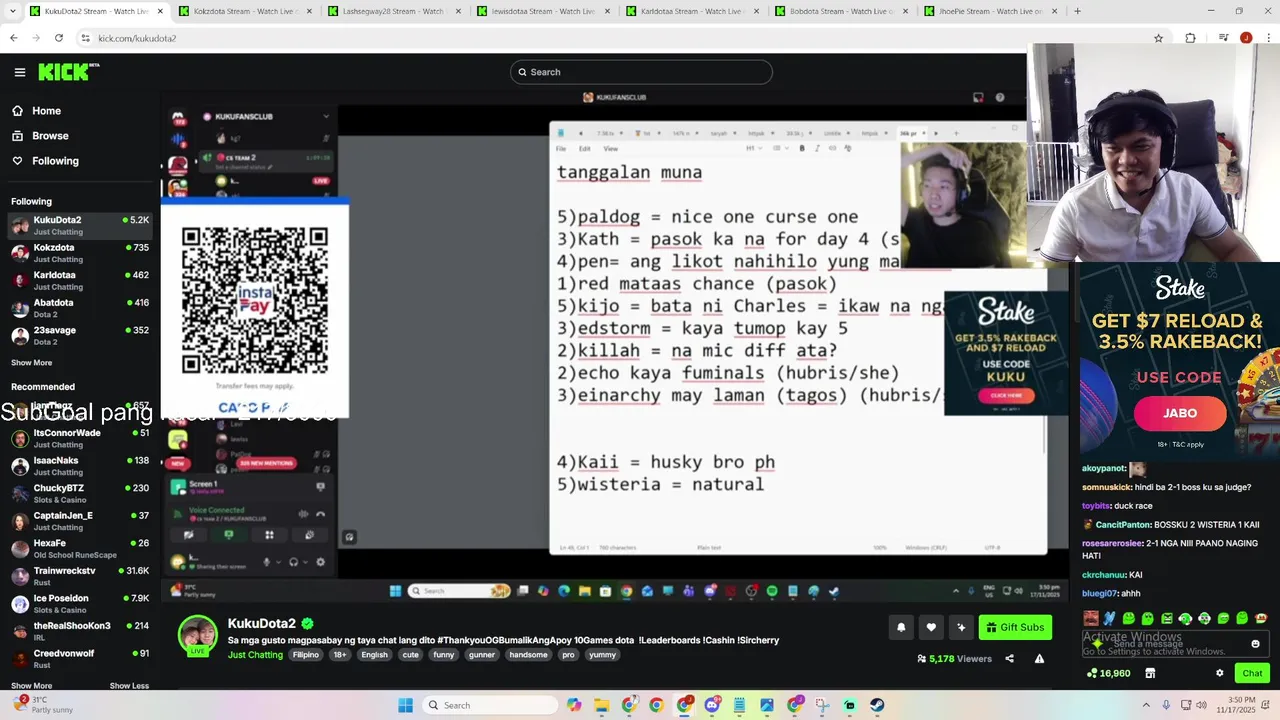Image resolution: width=1280 pixels, height=720 pixels.
Task: Collapse recommended list with Show Less
Action: pos(129,686)
